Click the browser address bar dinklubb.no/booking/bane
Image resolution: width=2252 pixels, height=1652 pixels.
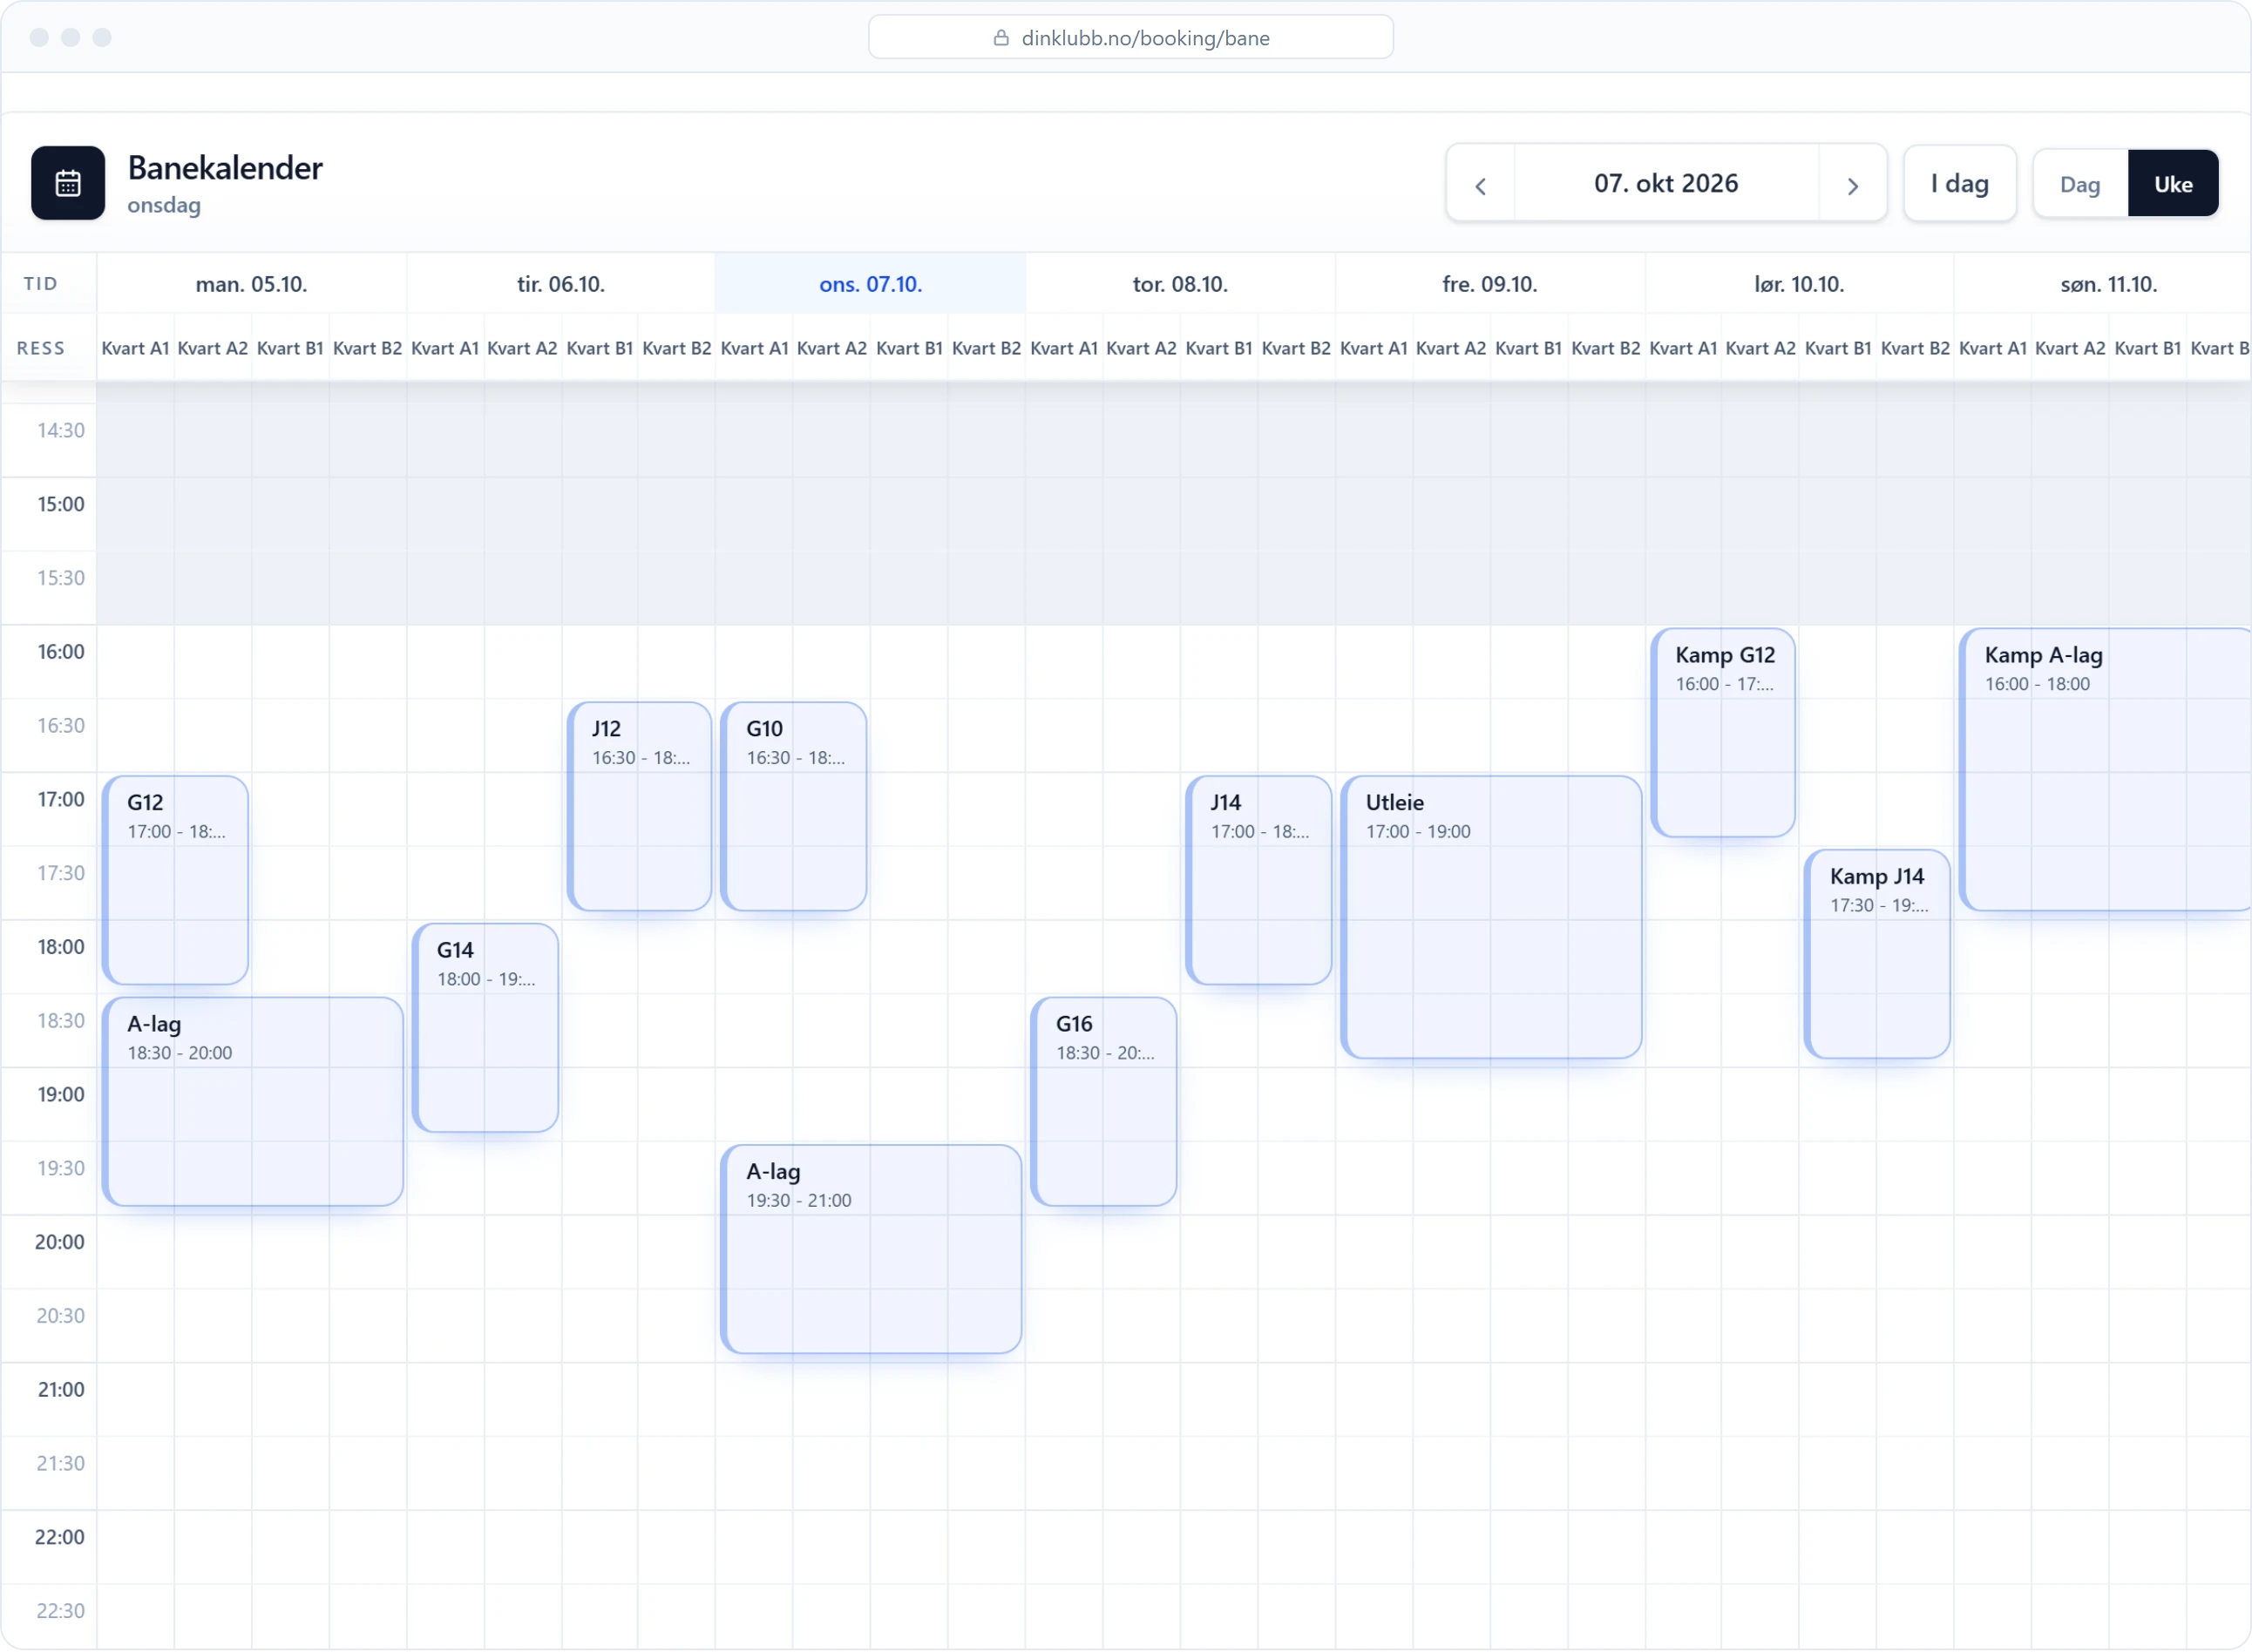pos(1130,38)
